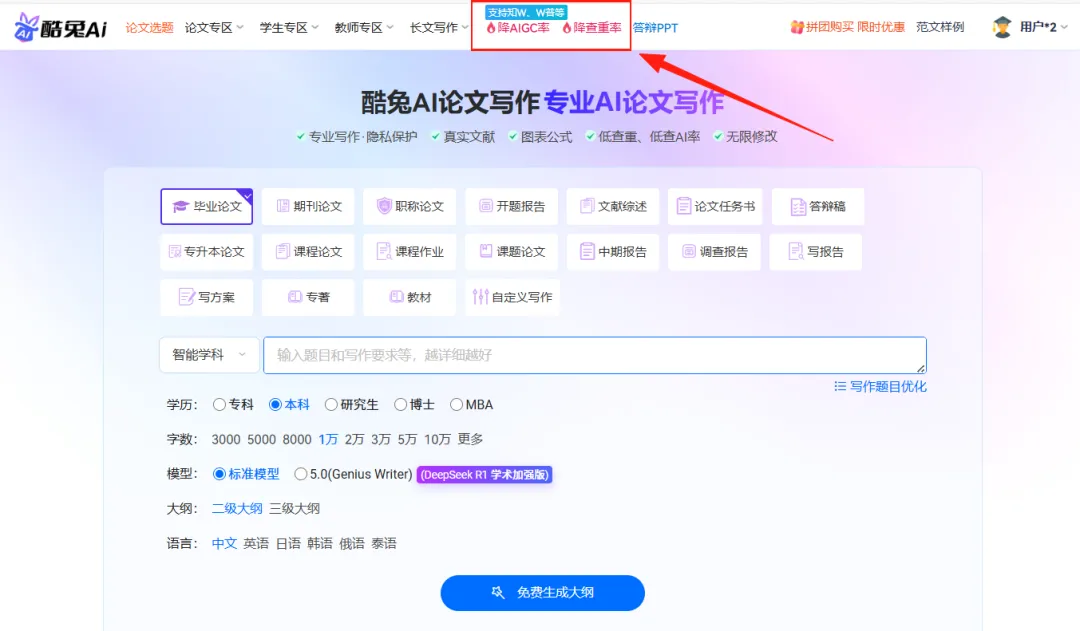Click the icon beside 课程作业
This screenshot has height=631, width=1080.
click(384, 251)
